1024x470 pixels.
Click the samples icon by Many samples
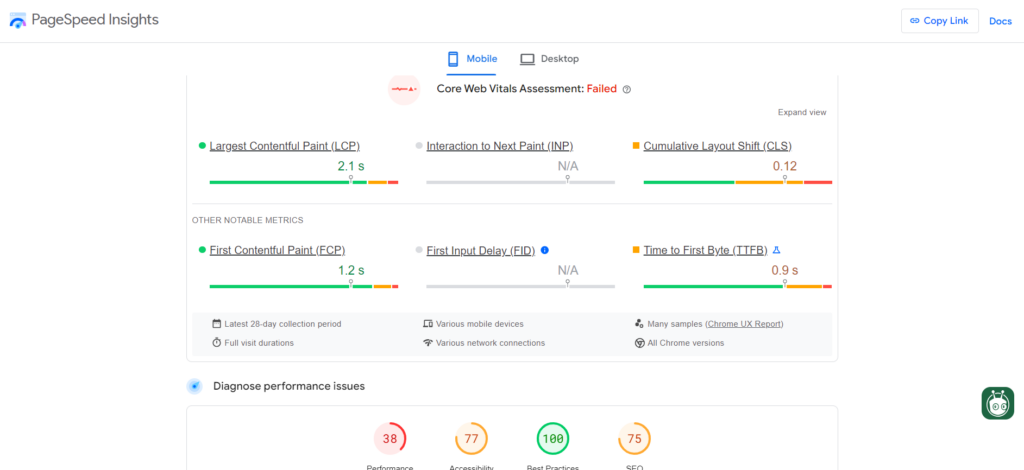(x=639, y=324)
